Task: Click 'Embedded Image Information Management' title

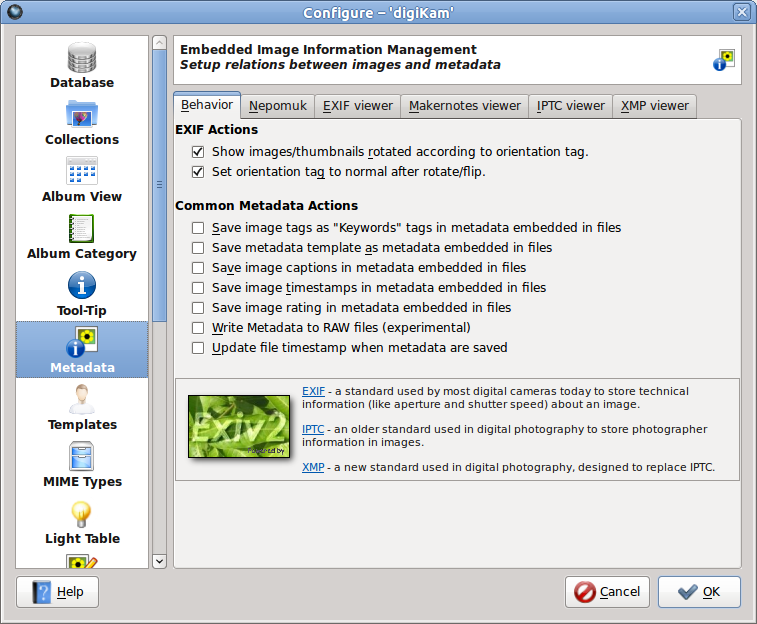Action: (x=328, y=50)
